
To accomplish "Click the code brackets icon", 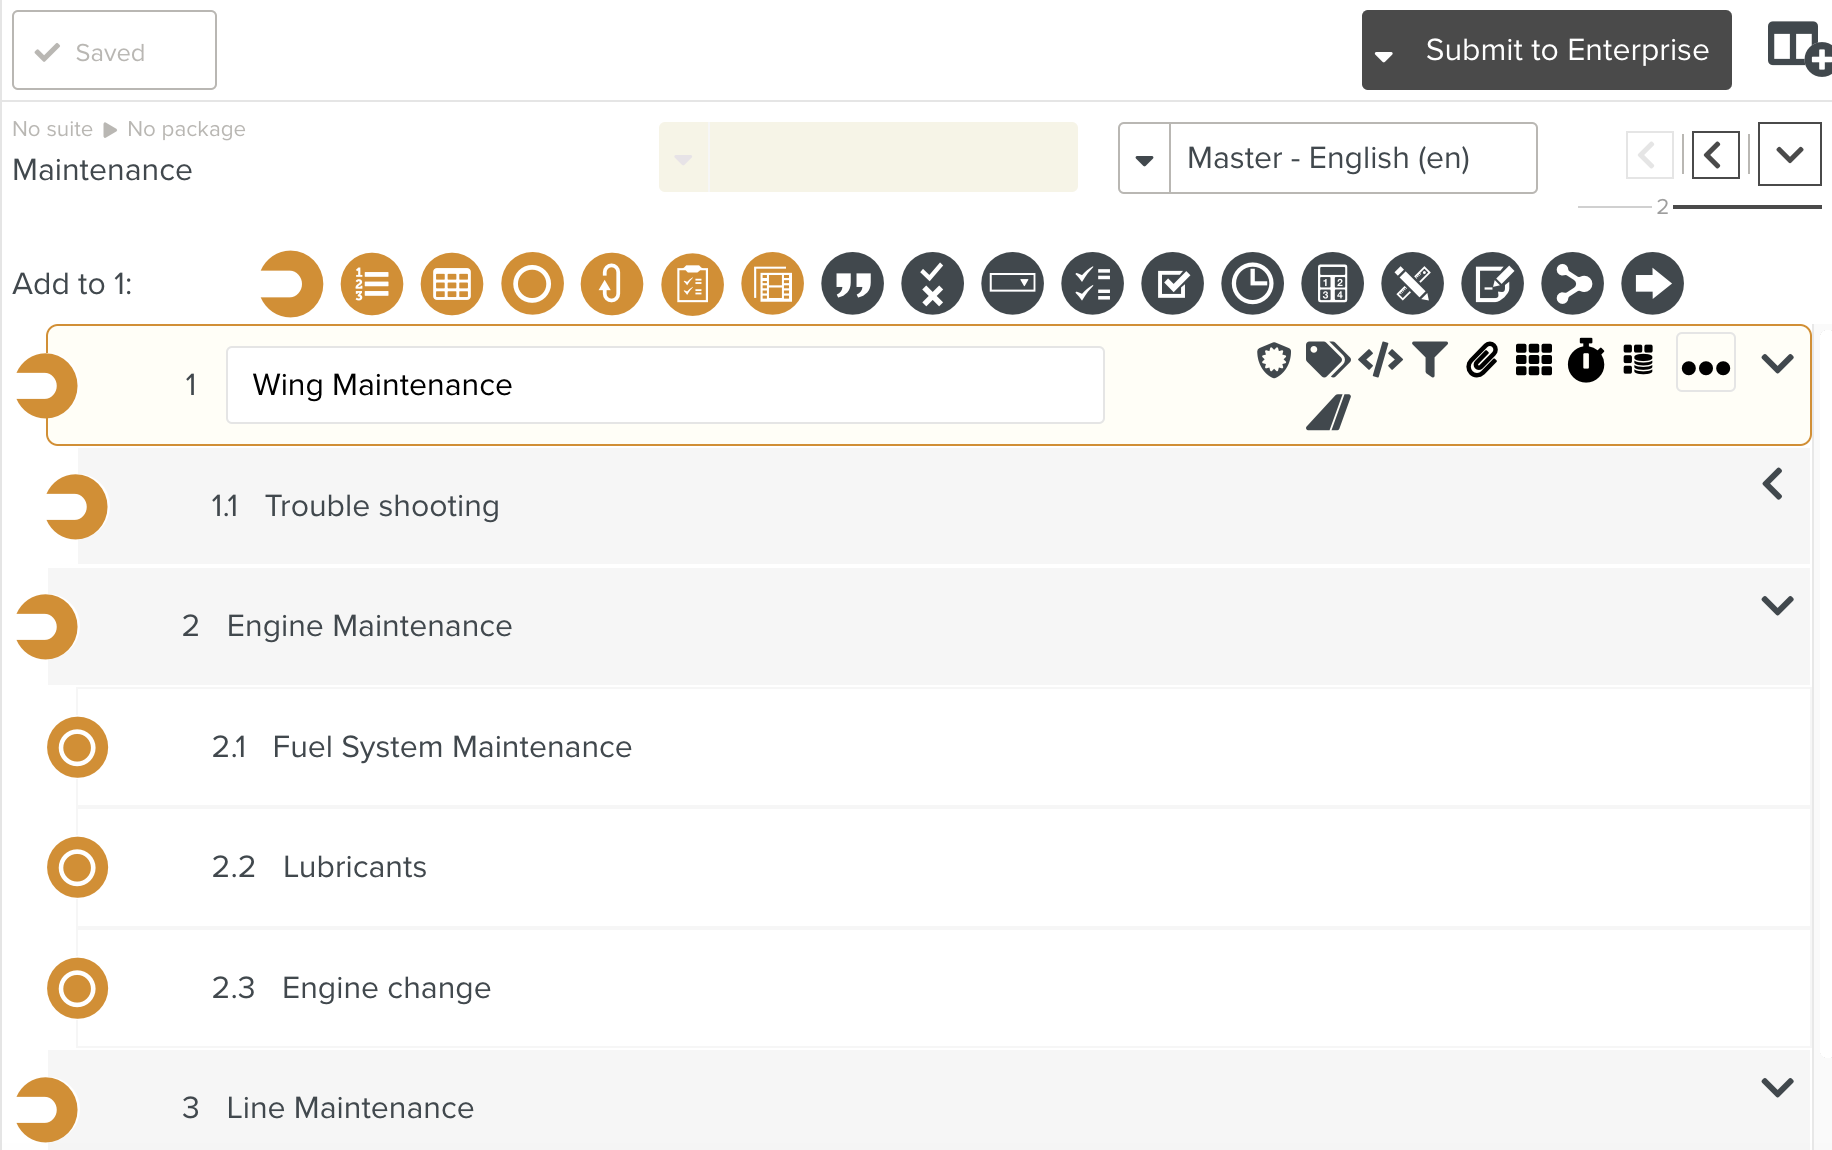I will [1380, 360].
